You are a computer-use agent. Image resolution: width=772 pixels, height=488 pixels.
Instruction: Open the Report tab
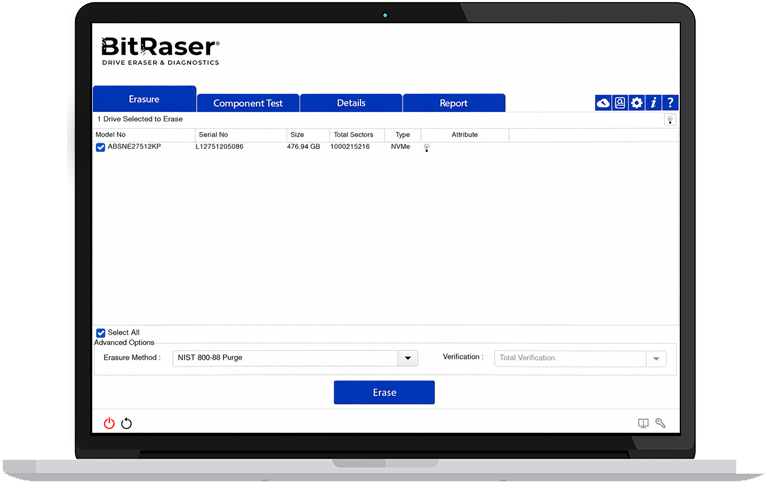pyautogui.click(x=454, y=103)
